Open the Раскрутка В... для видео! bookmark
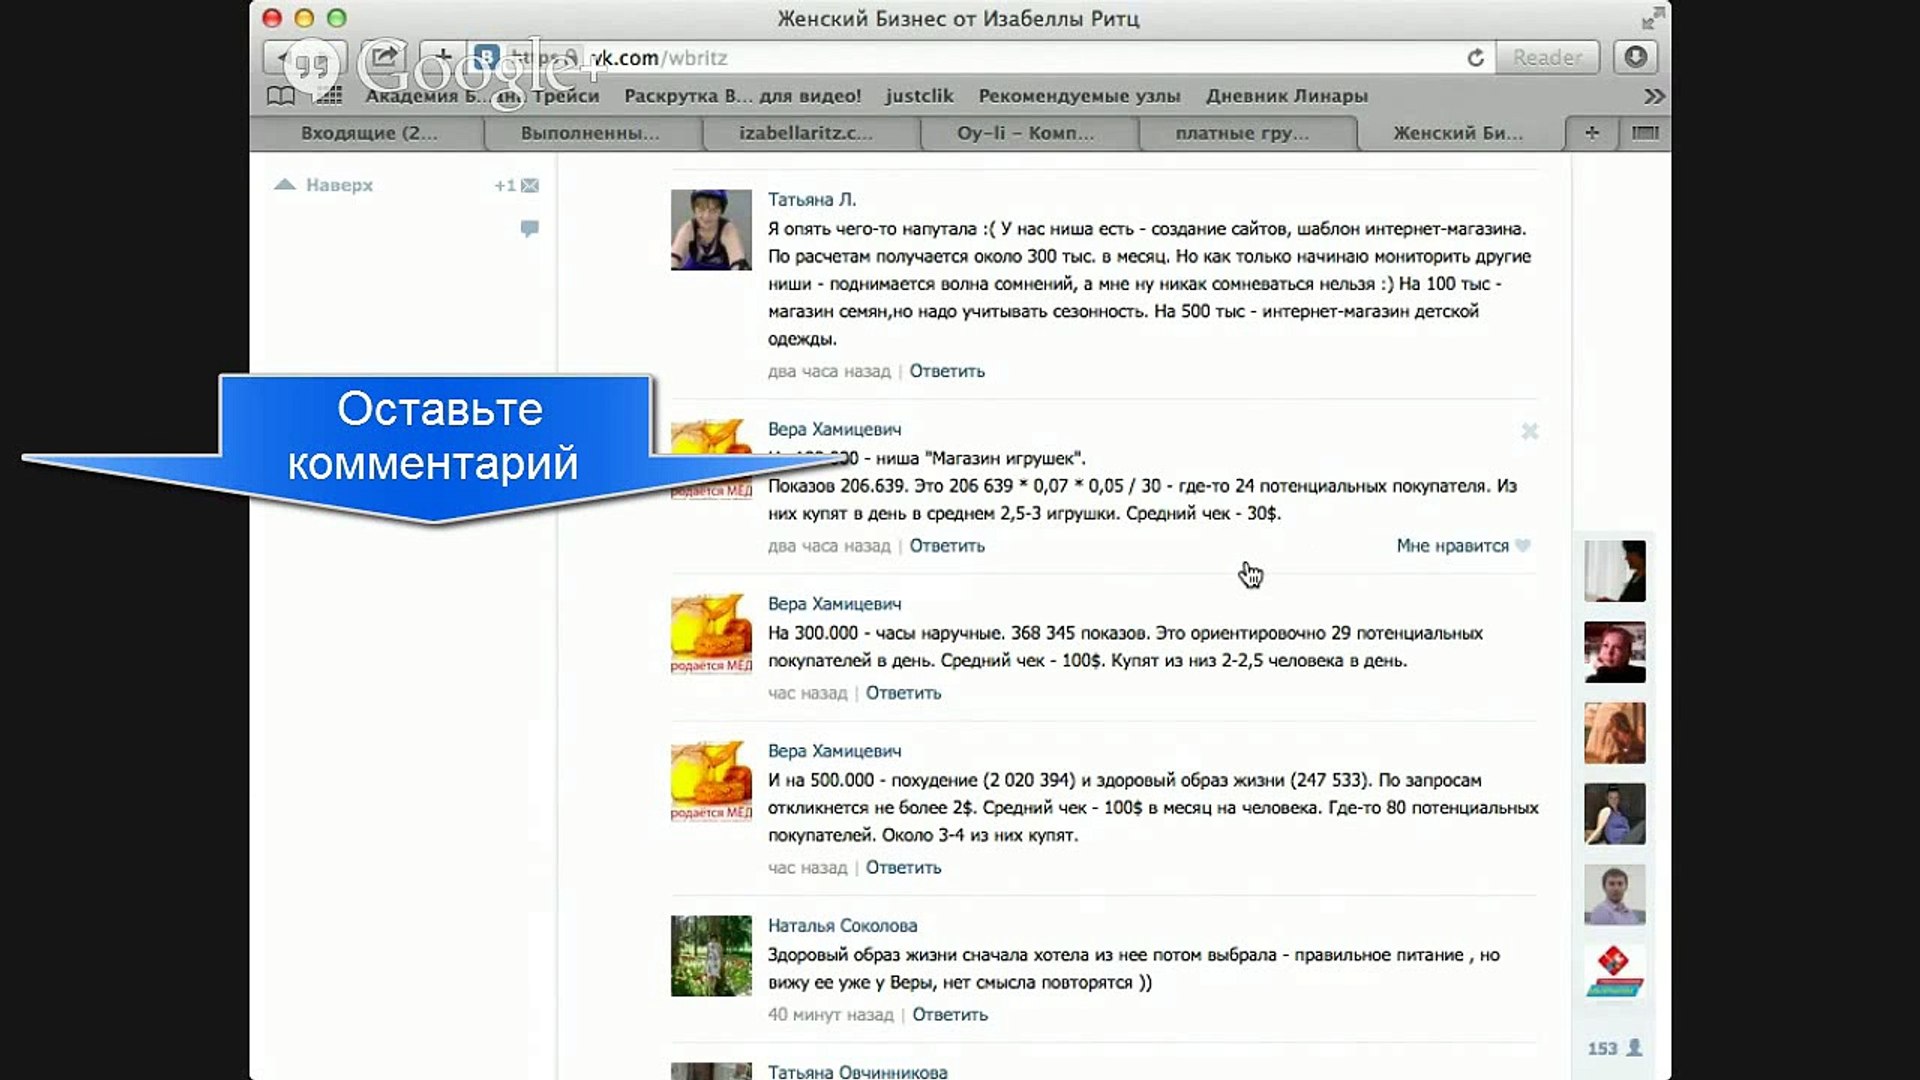1920x1080 pixels. 742,96
